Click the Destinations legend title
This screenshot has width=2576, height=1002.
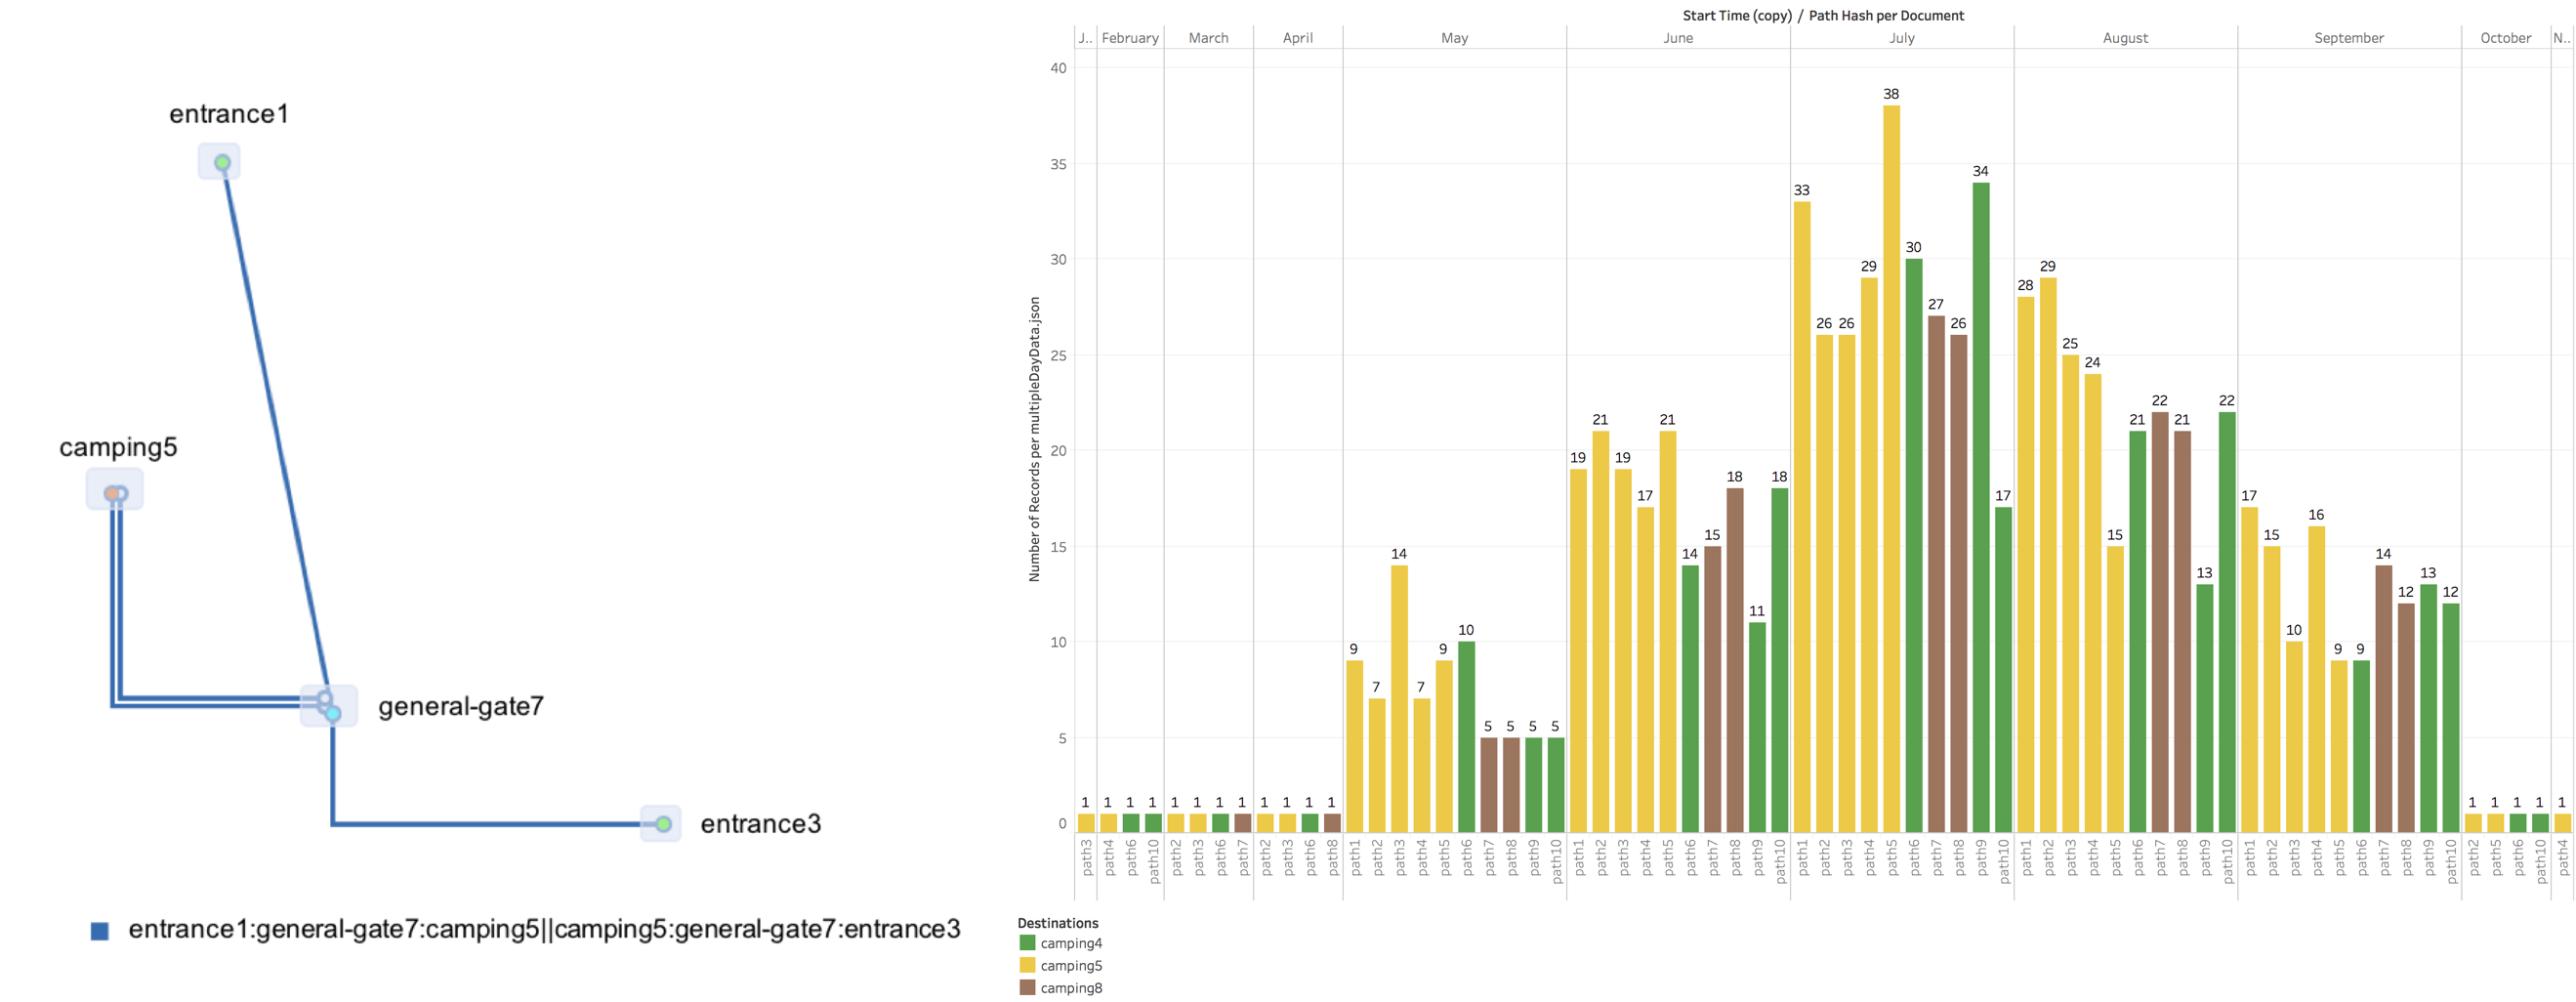[1057, 923]
